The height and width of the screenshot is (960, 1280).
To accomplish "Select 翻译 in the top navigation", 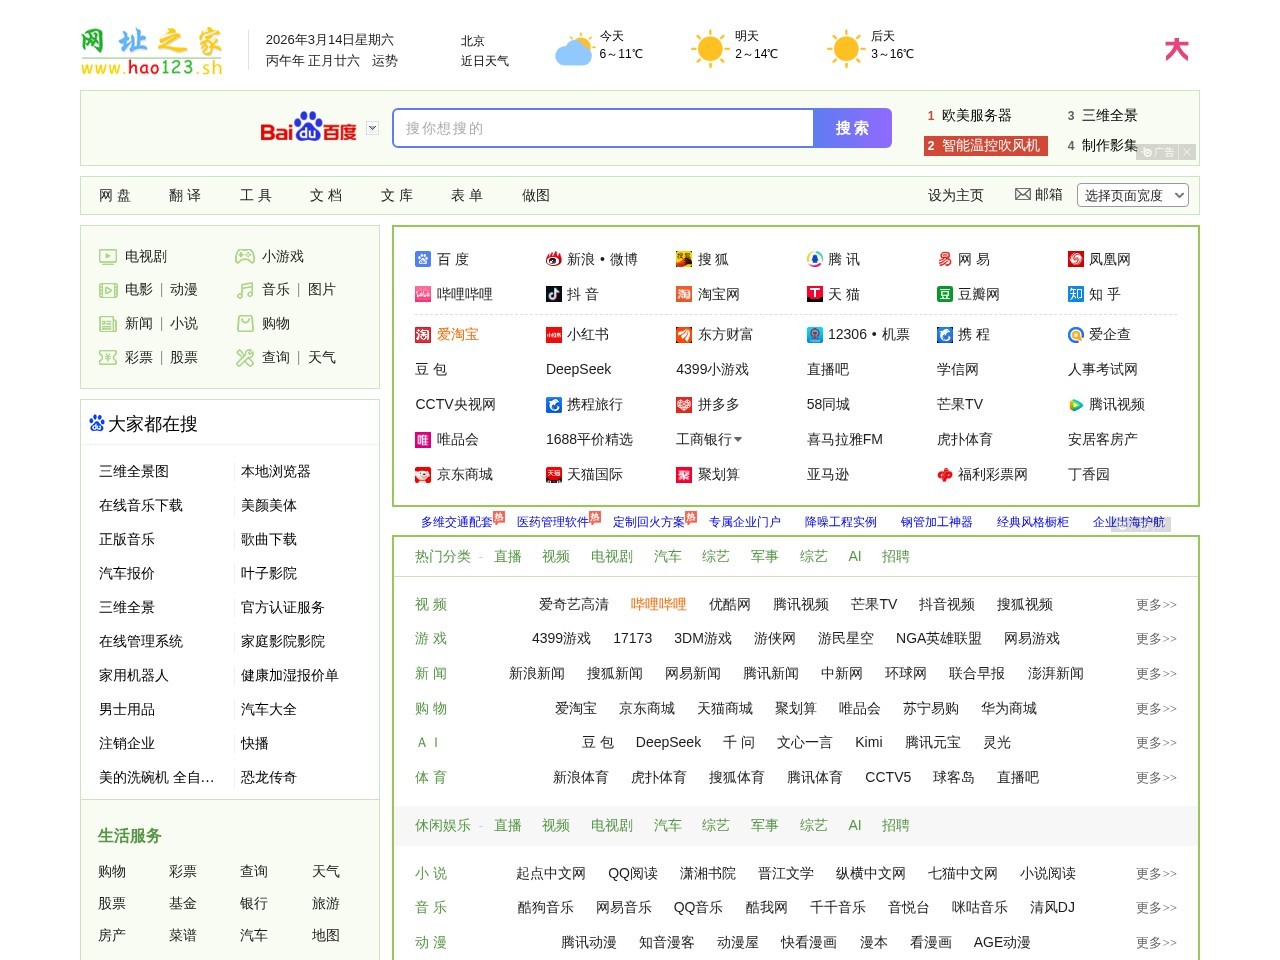I will click(x=186, y=195).
